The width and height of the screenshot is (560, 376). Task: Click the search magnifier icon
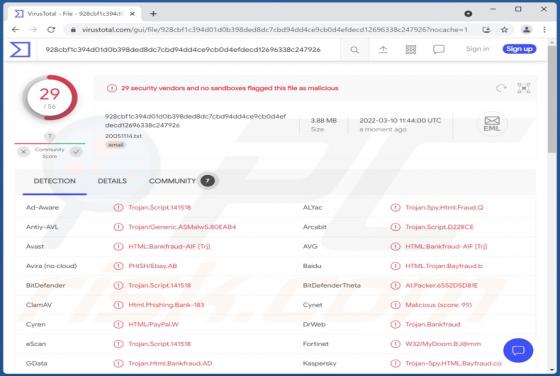pyautogui.click(x=354, y=50)
